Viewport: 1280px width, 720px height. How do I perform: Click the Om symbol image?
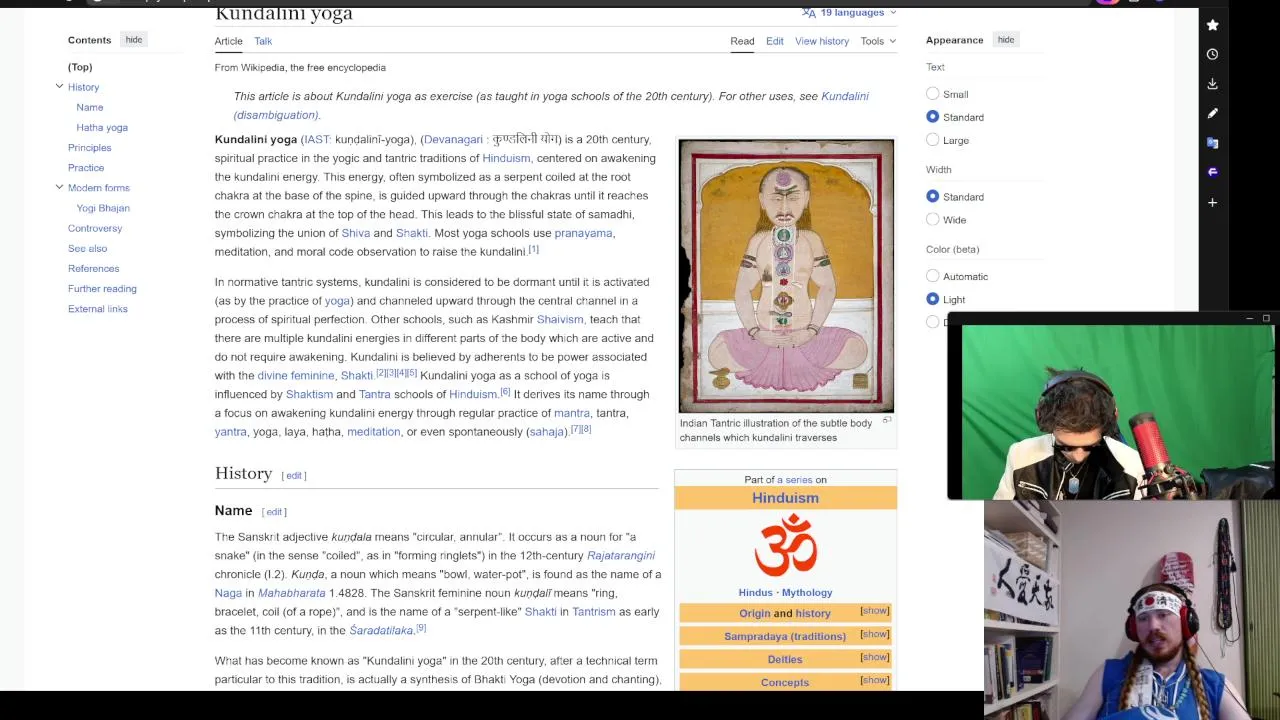pos(785,545)
